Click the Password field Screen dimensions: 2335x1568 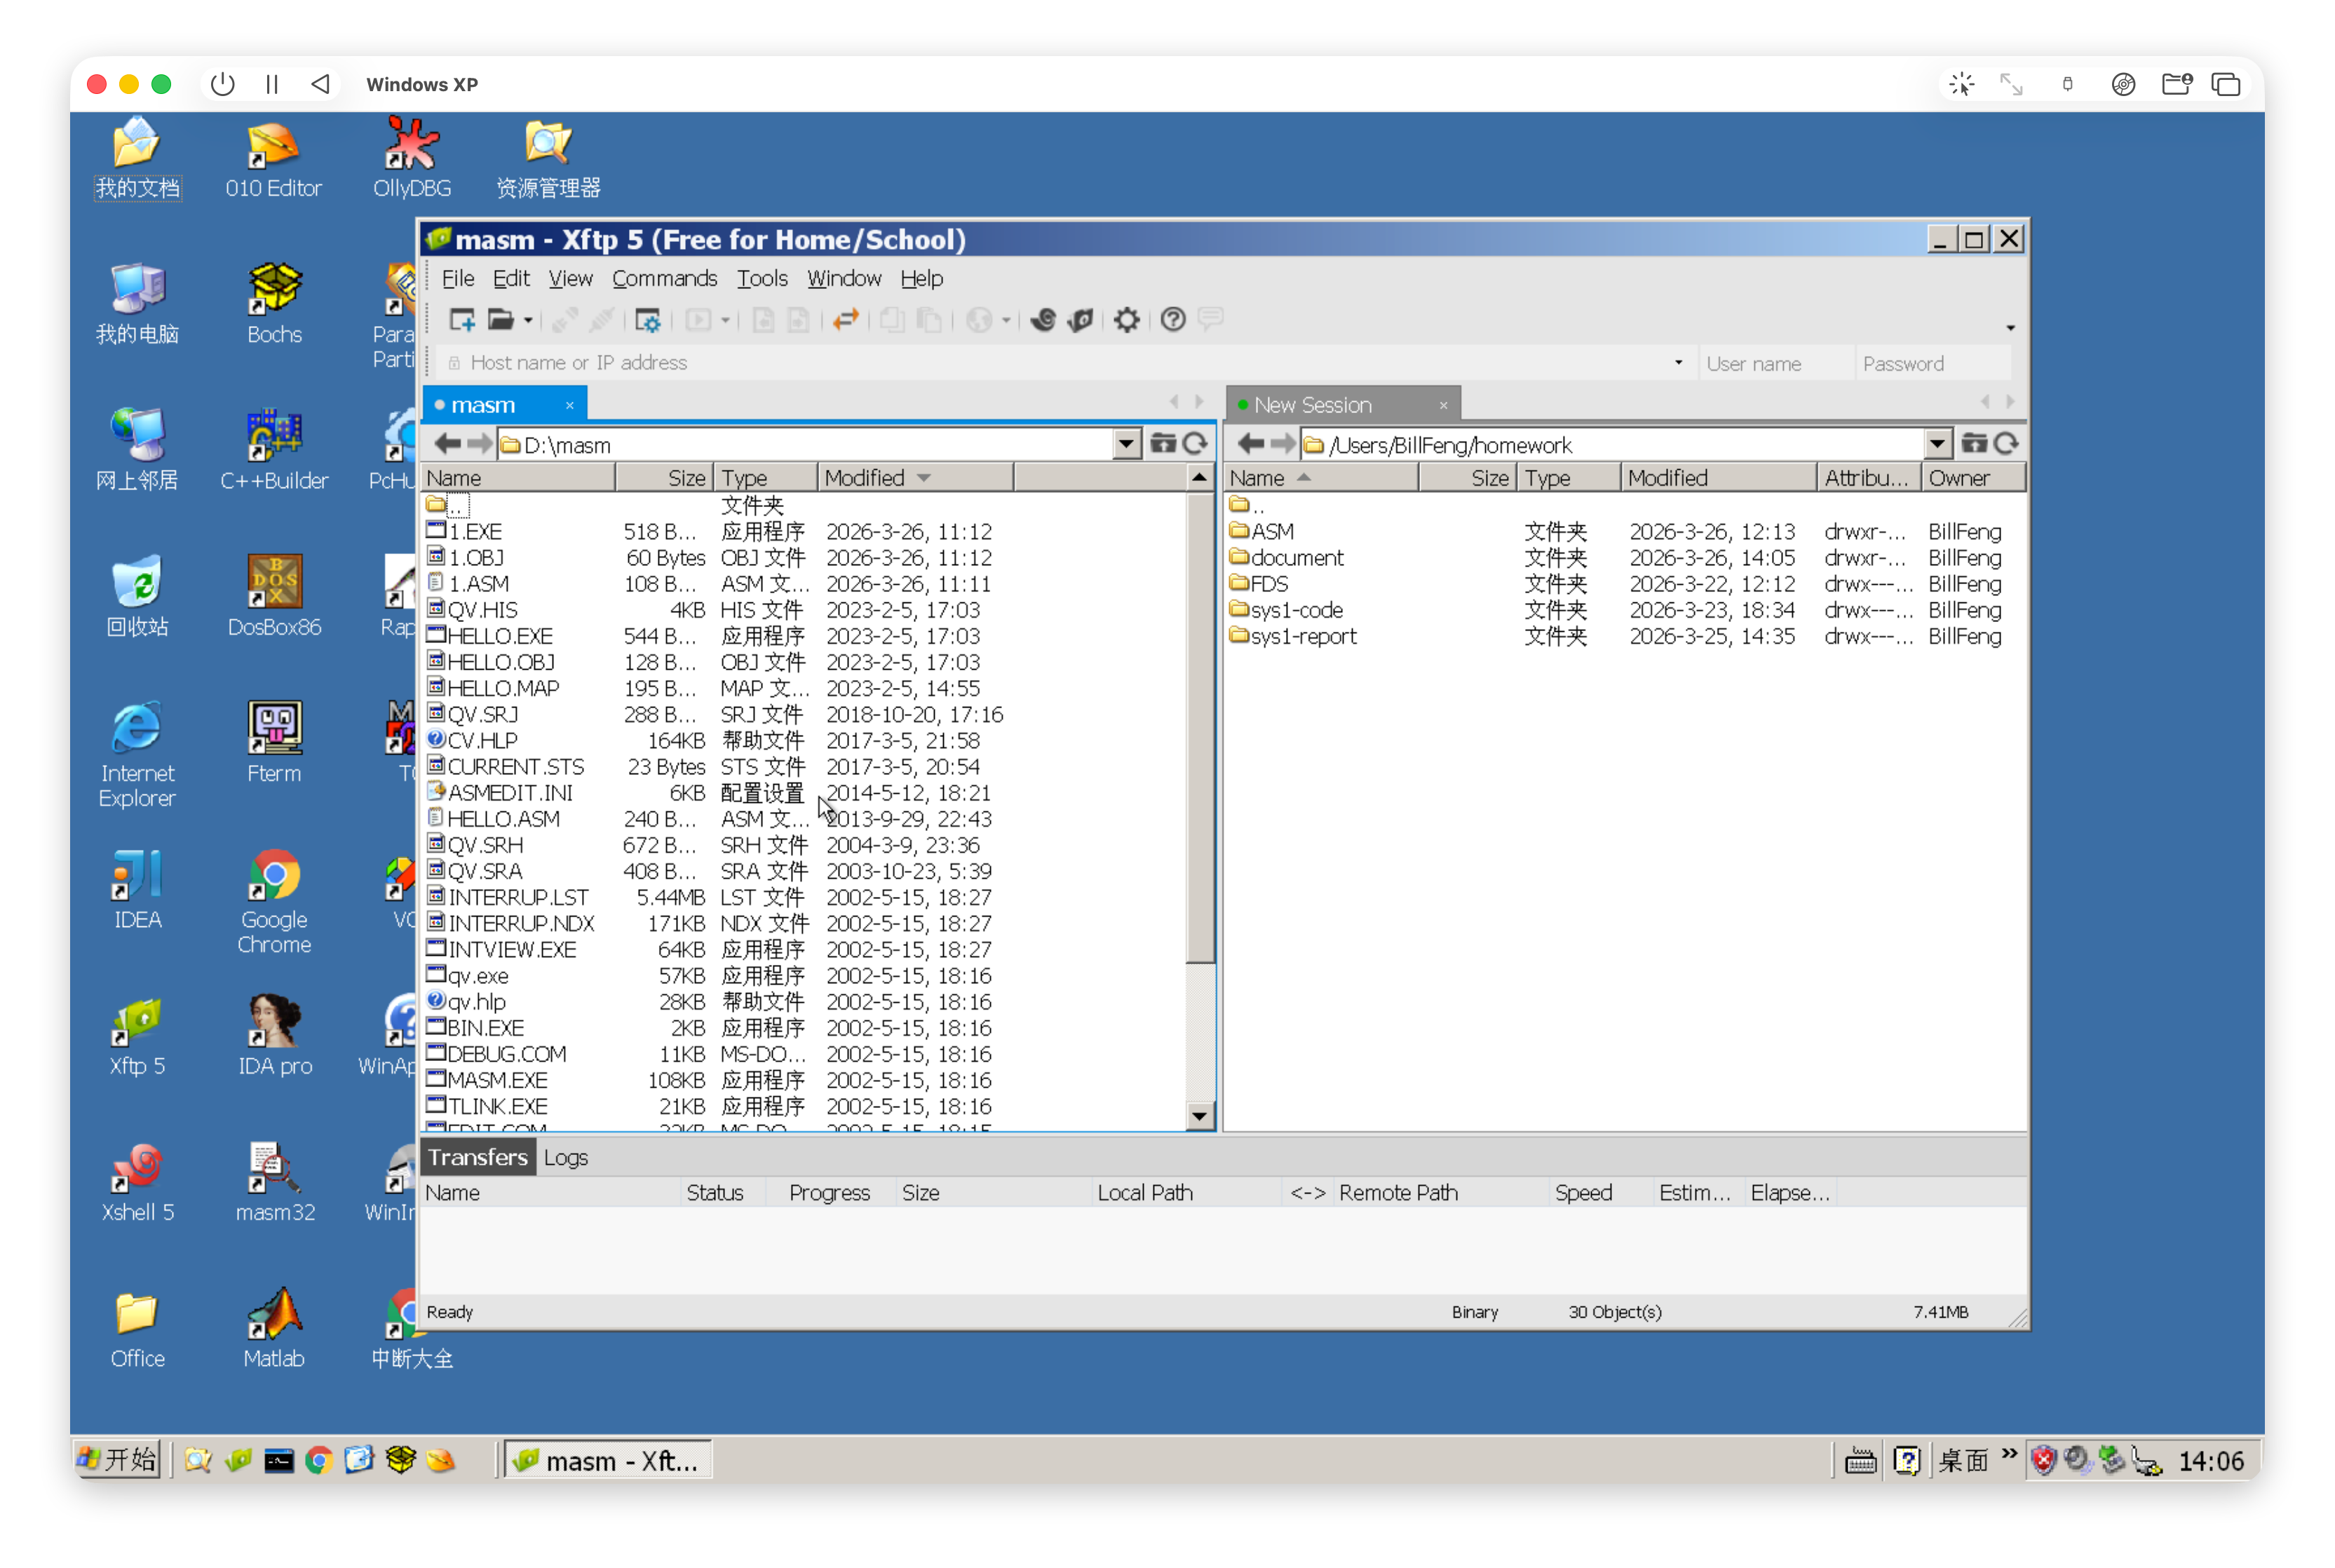click(1932, 364)
